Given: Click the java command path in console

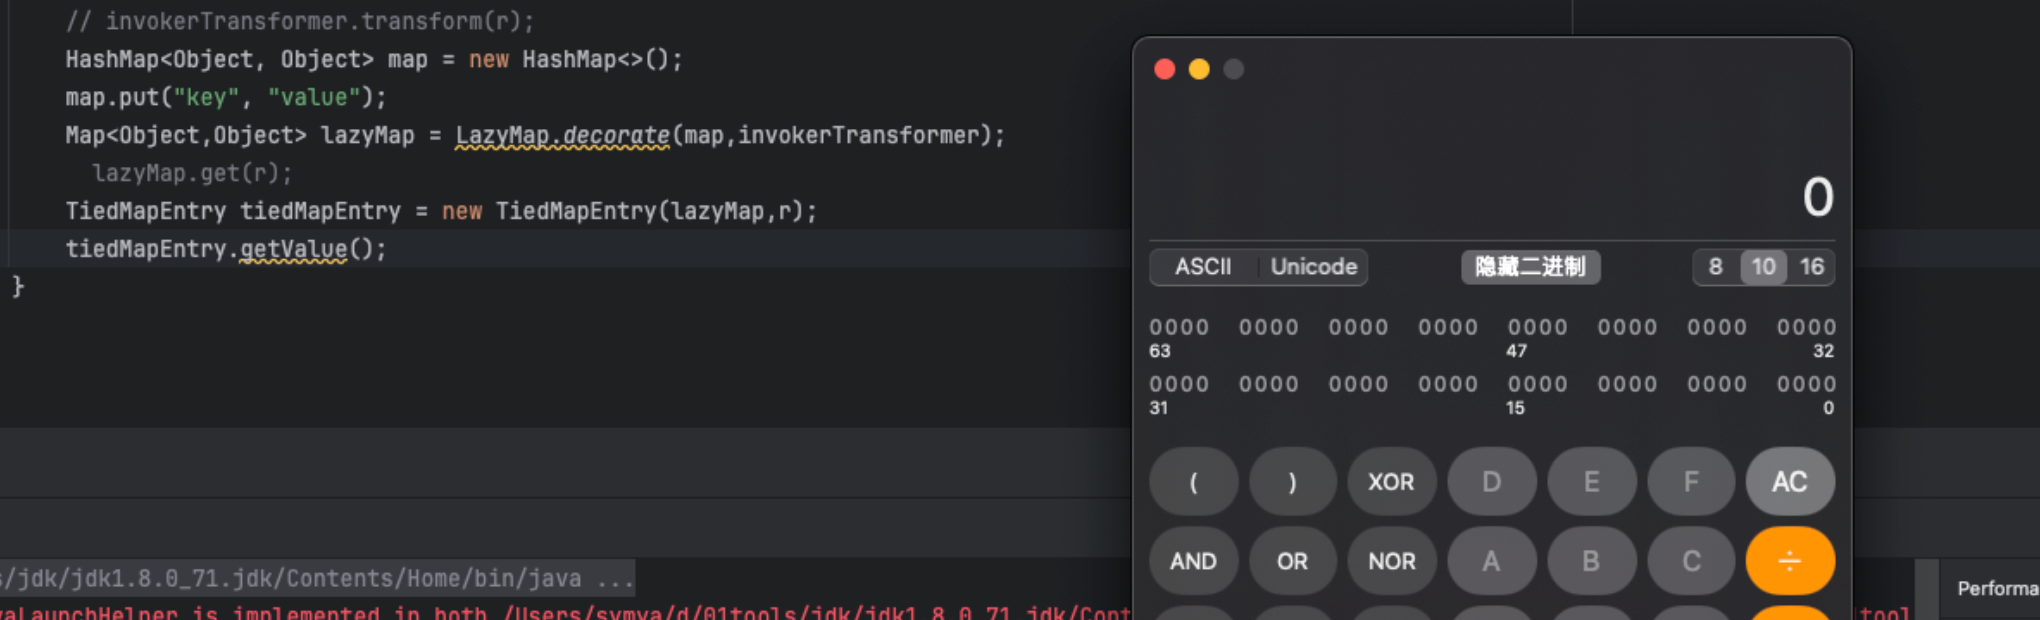Looking at the screenshot, I should pyautogui.click(x=316, y=578).
